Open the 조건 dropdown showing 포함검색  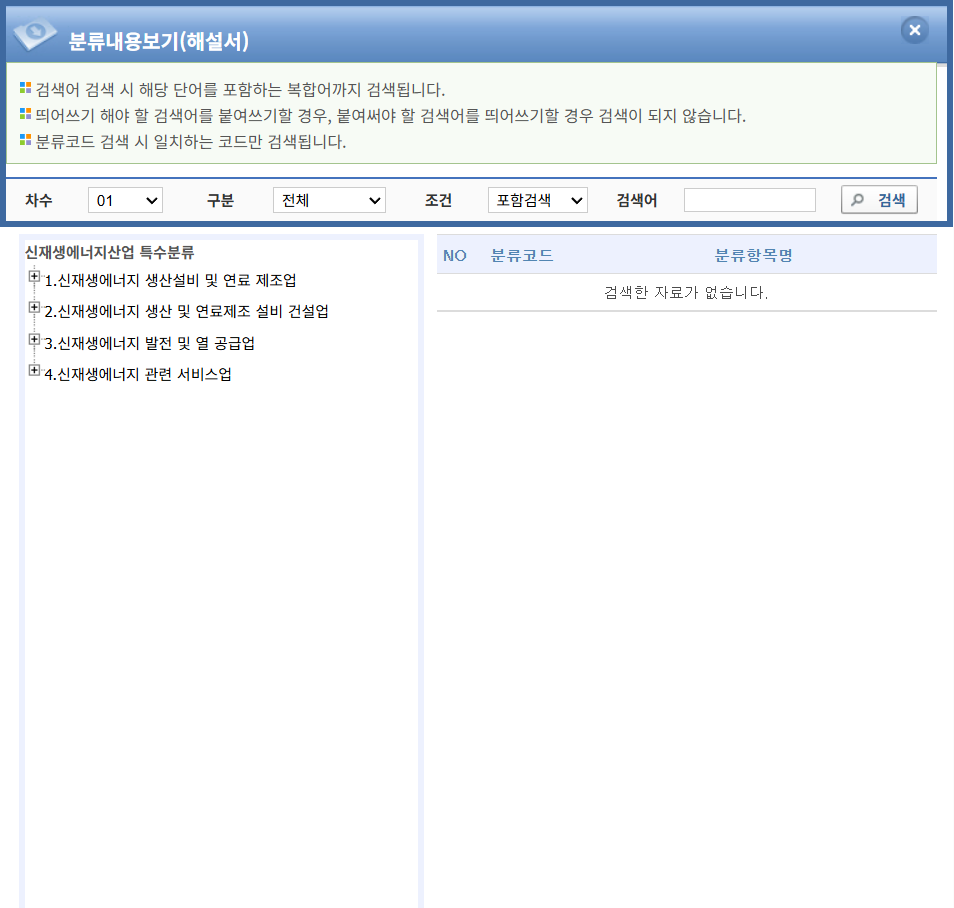[537, 201]
